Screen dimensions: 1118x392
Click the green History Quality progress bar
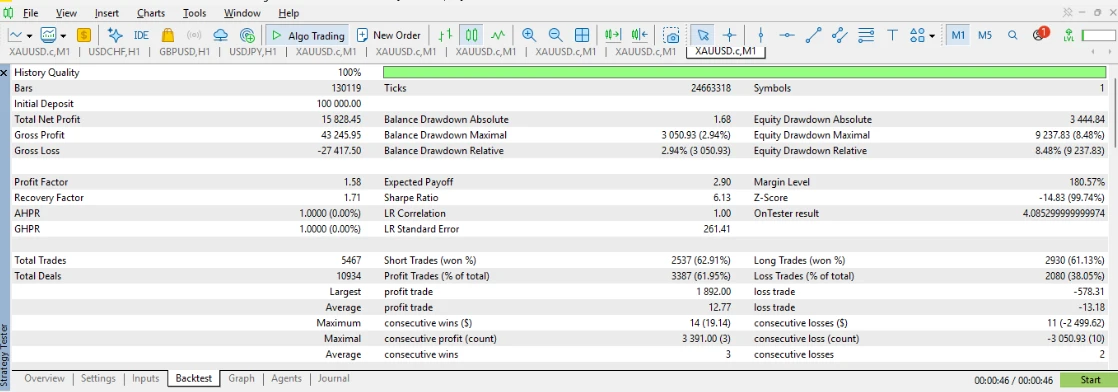(x=744, y=72)
